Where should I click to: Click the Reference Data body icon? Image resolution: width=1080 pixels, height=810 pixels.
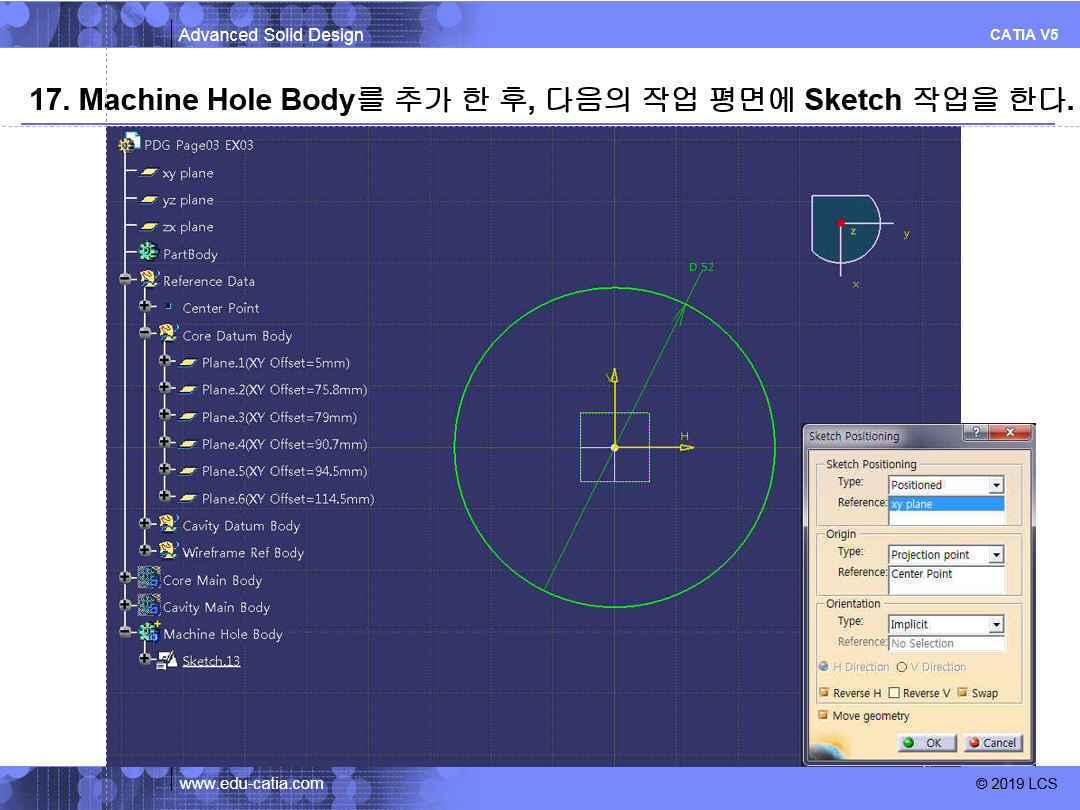click(149, 280)
